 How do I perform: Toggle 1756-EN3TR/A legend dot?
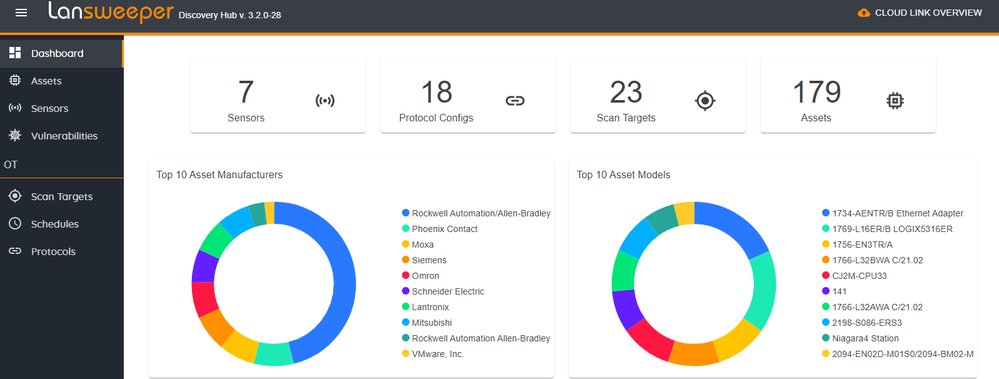tap(826, 245)
